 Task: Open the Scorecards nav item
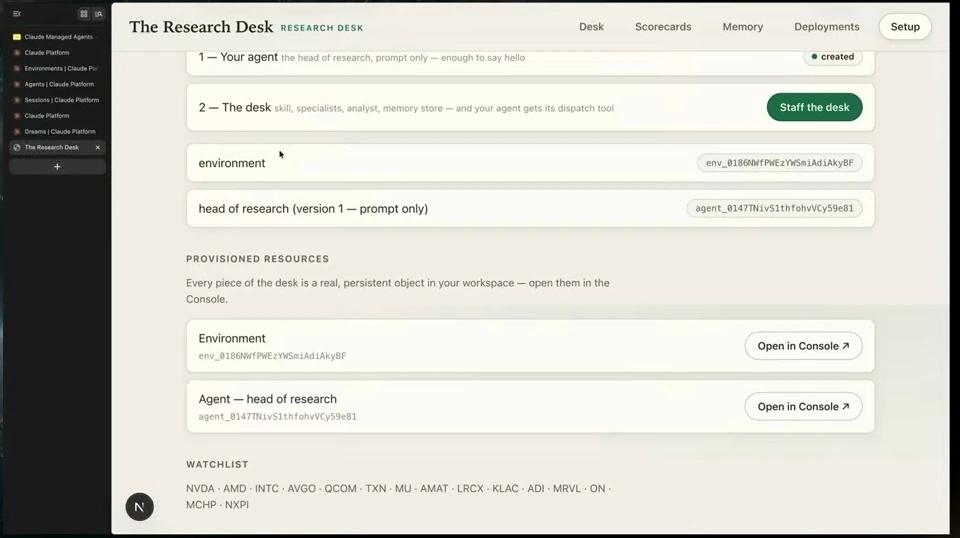[x=663, y=27]
